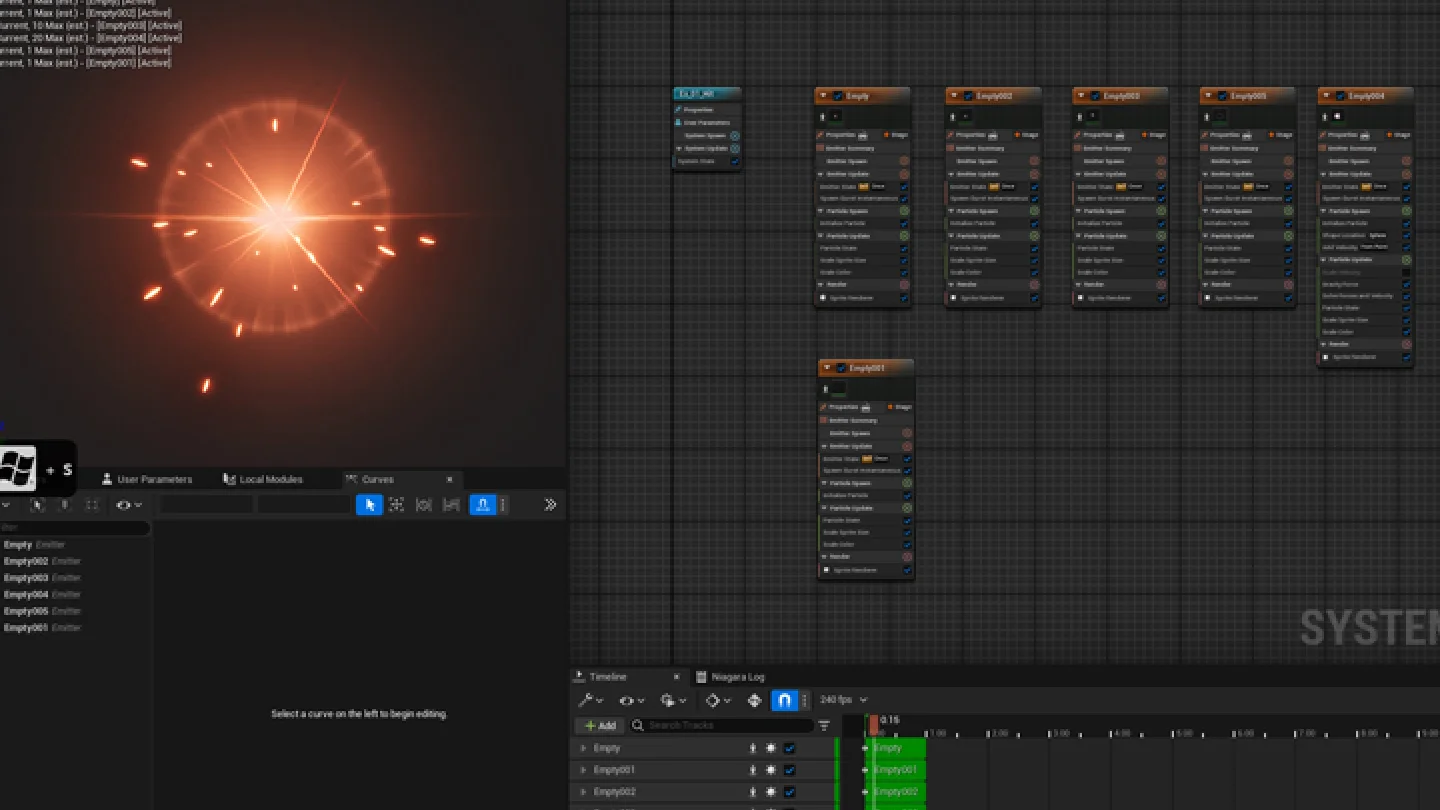The image size is (1440, 810).
Task: Open the keyframe diamond options dropdown in Timeline
Action: pos(717,700)
